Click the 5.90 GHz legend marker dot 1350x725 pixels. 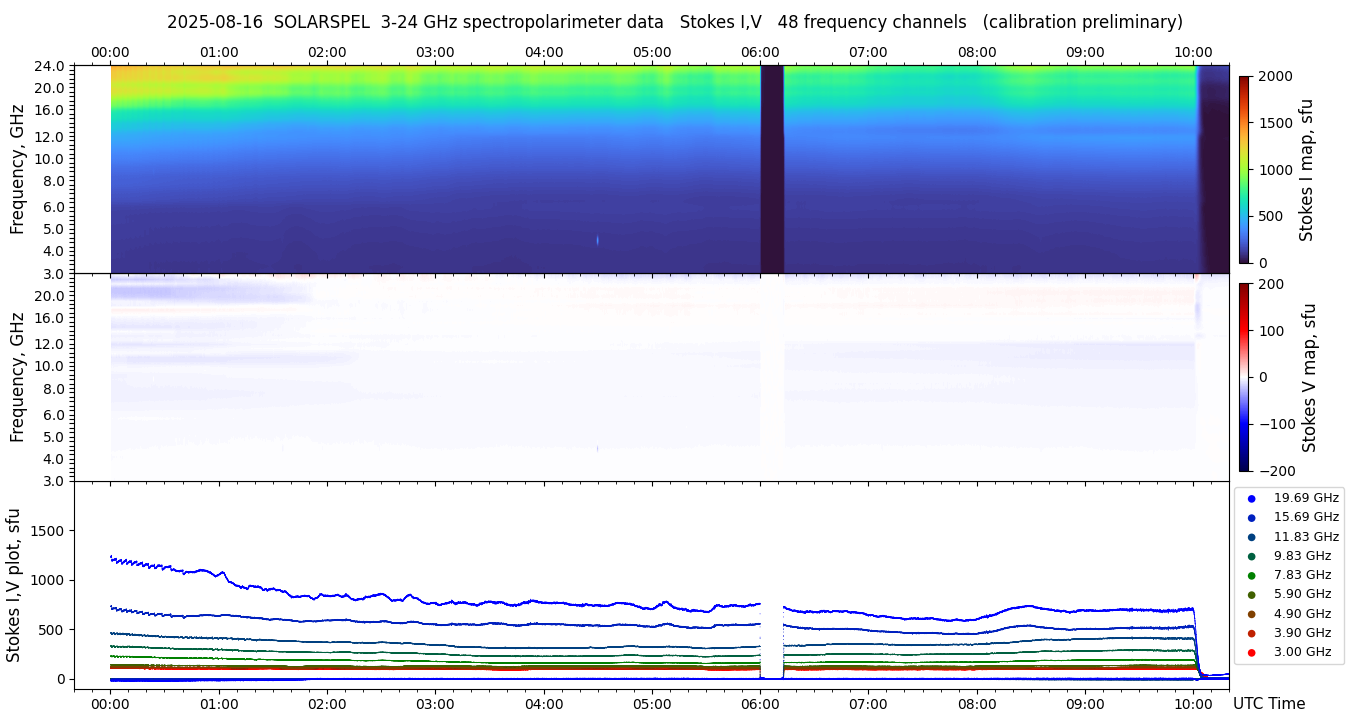tap(1251, 595)
